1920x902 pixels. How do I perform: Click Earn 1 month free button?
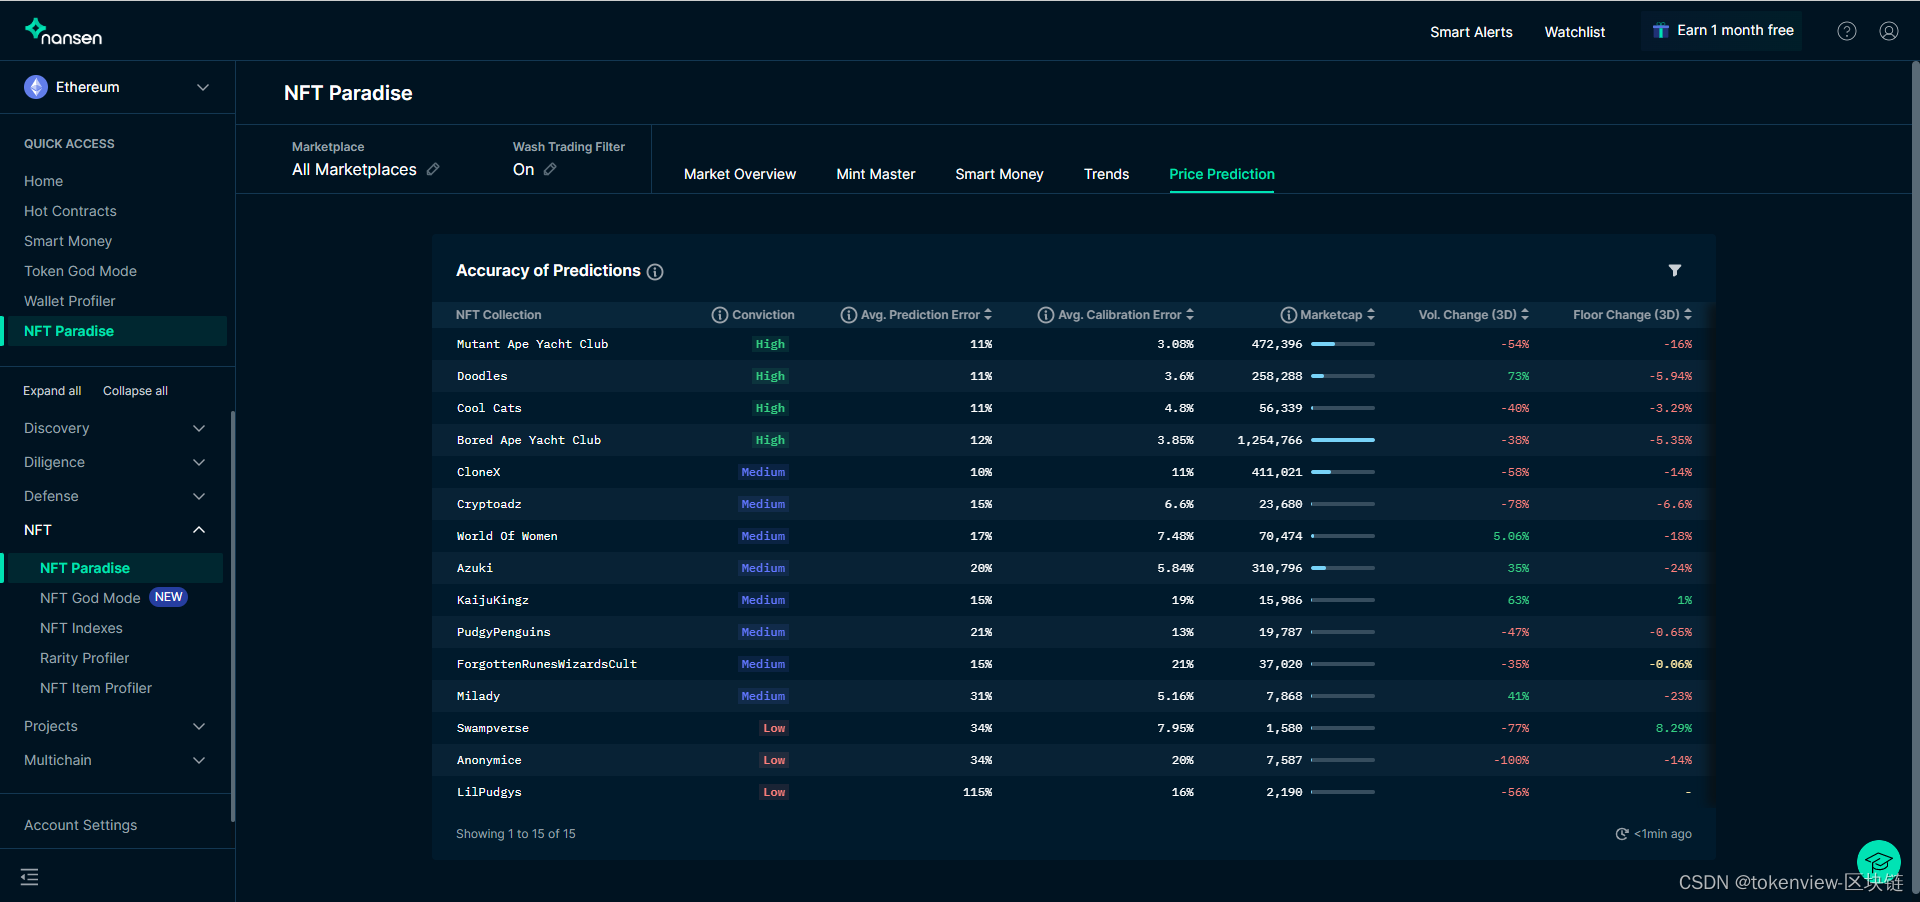1722,31
